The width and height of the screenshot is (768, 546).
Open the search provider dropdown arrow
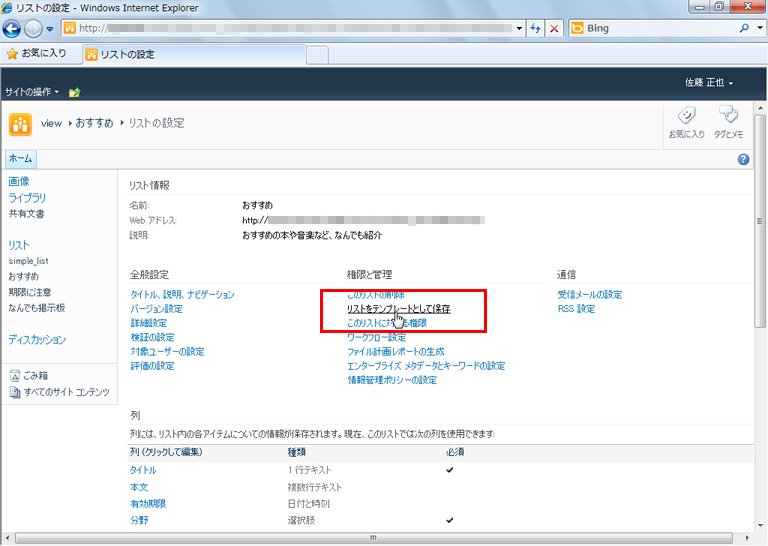[x=760, y=28]
